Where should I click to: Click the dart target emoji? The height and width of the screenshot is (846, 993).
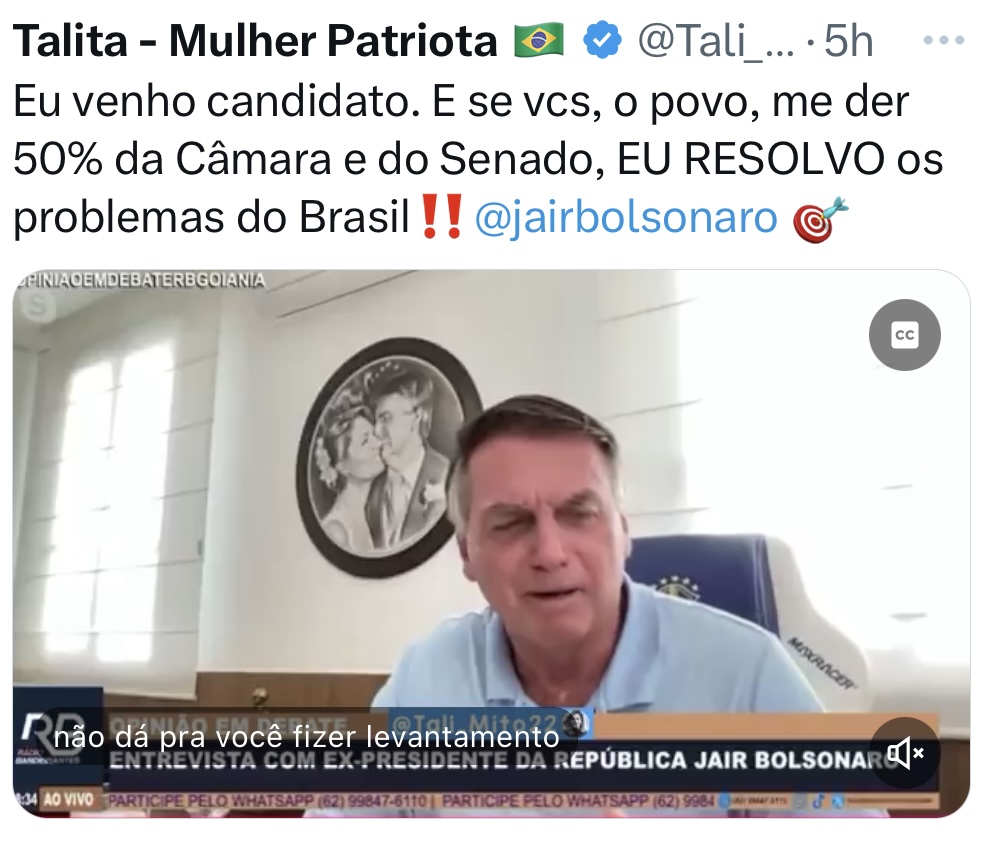coord(821,219)
